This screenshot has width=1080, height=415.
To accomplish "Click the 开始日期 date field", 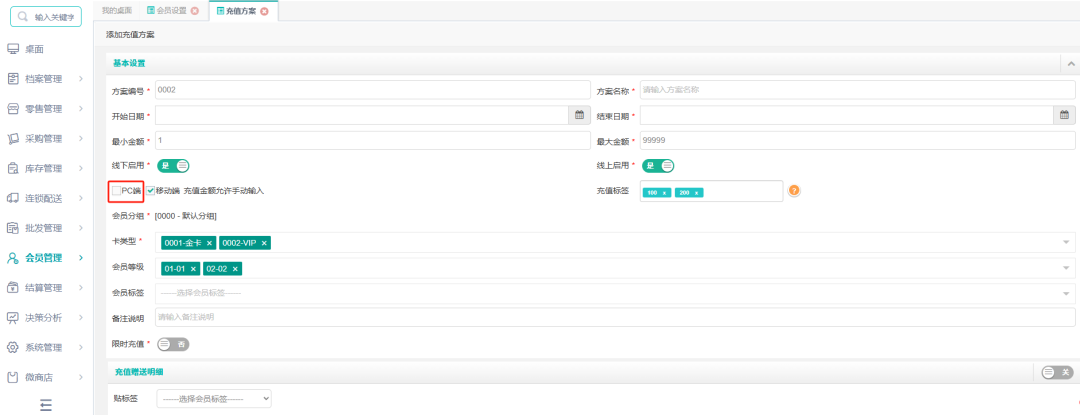I will pos(362,115).
